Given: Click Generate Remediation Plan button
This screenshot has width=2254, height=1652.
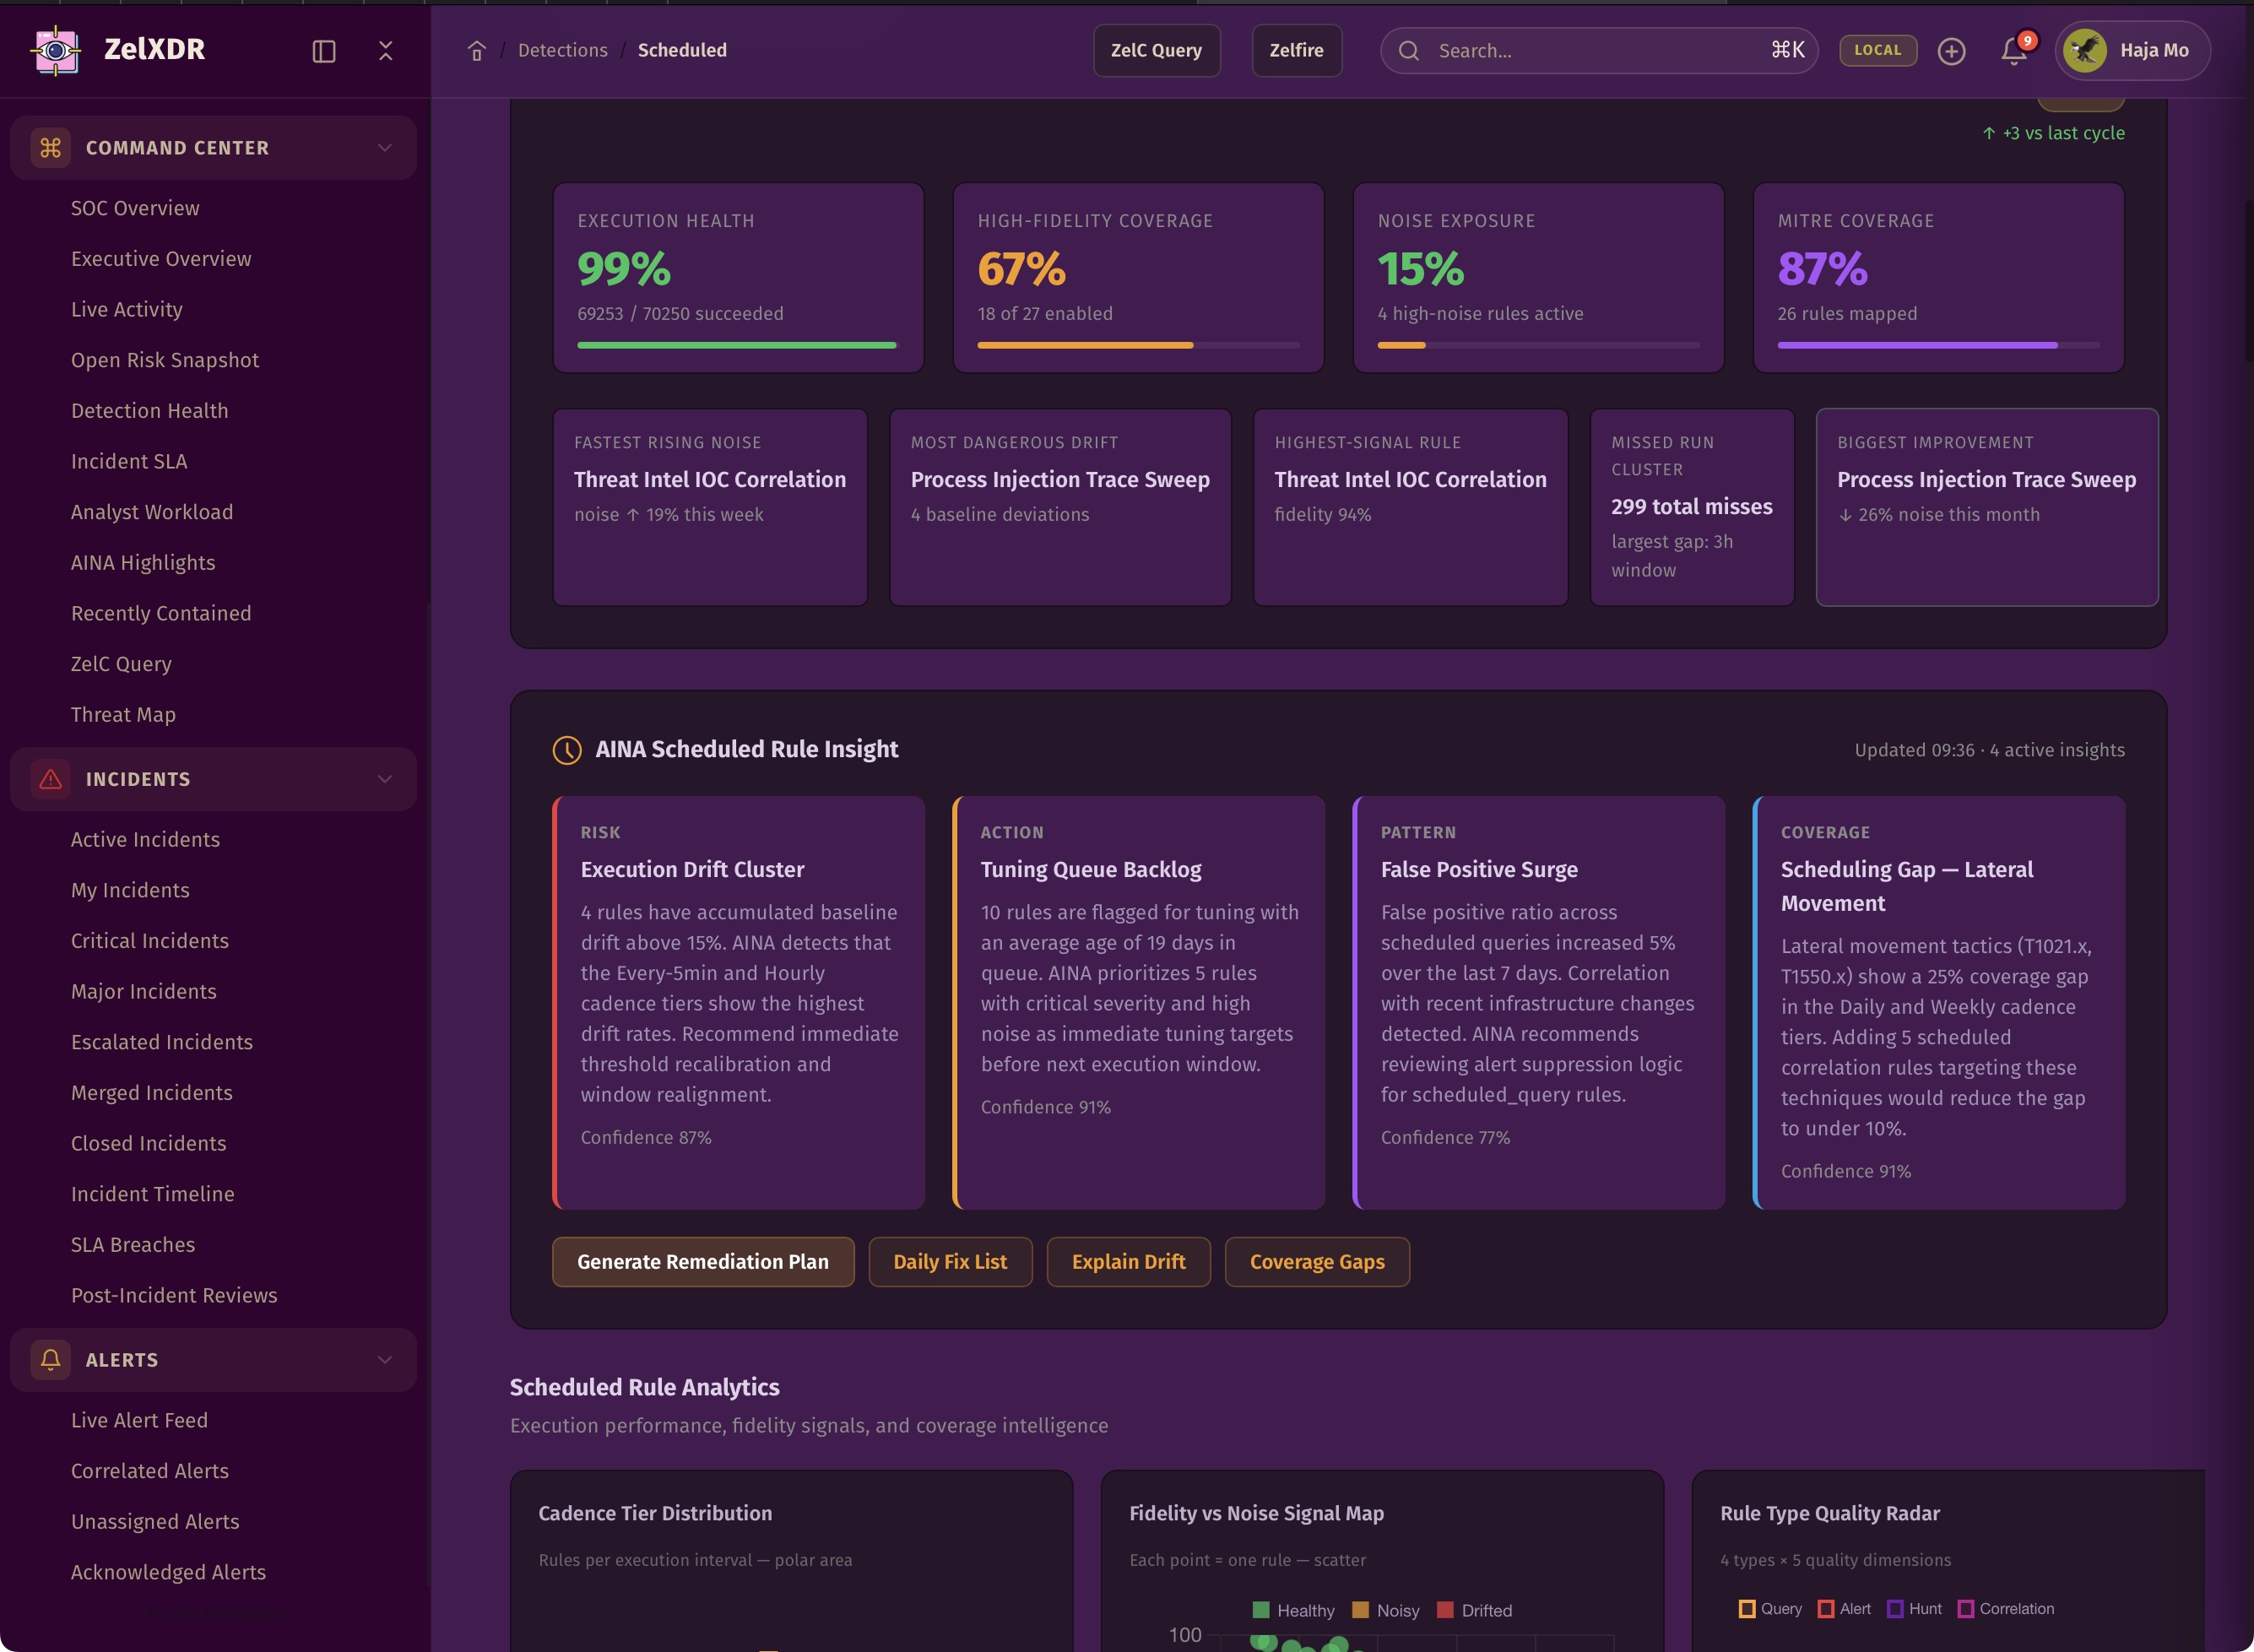Looking at the screenshot, I should [703, 1262].
